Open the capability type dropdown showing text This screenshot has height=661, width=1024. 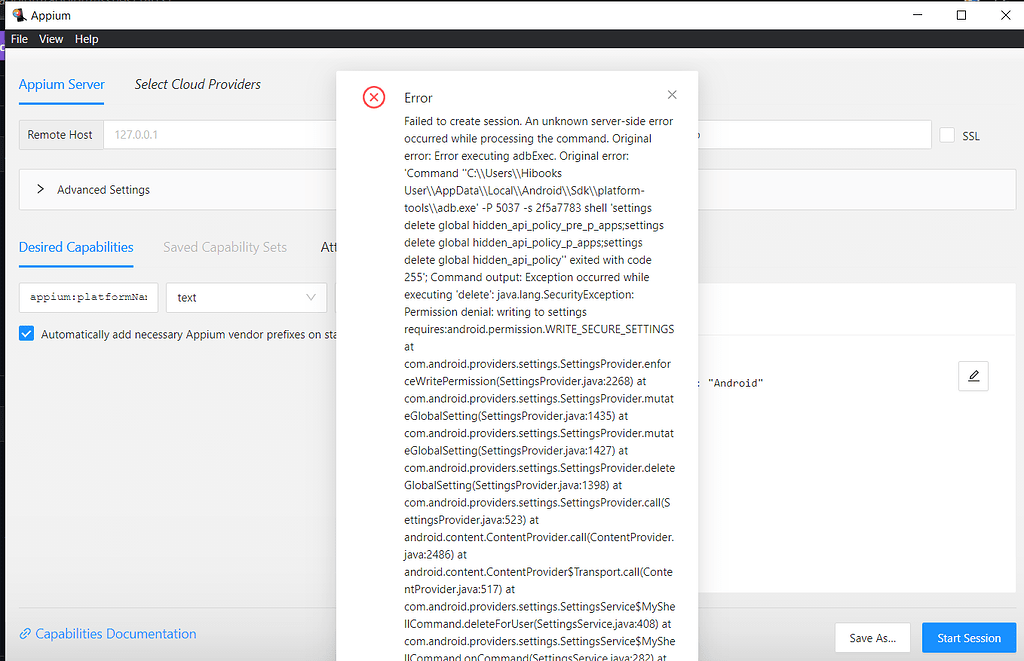click(x=246, y=297)
